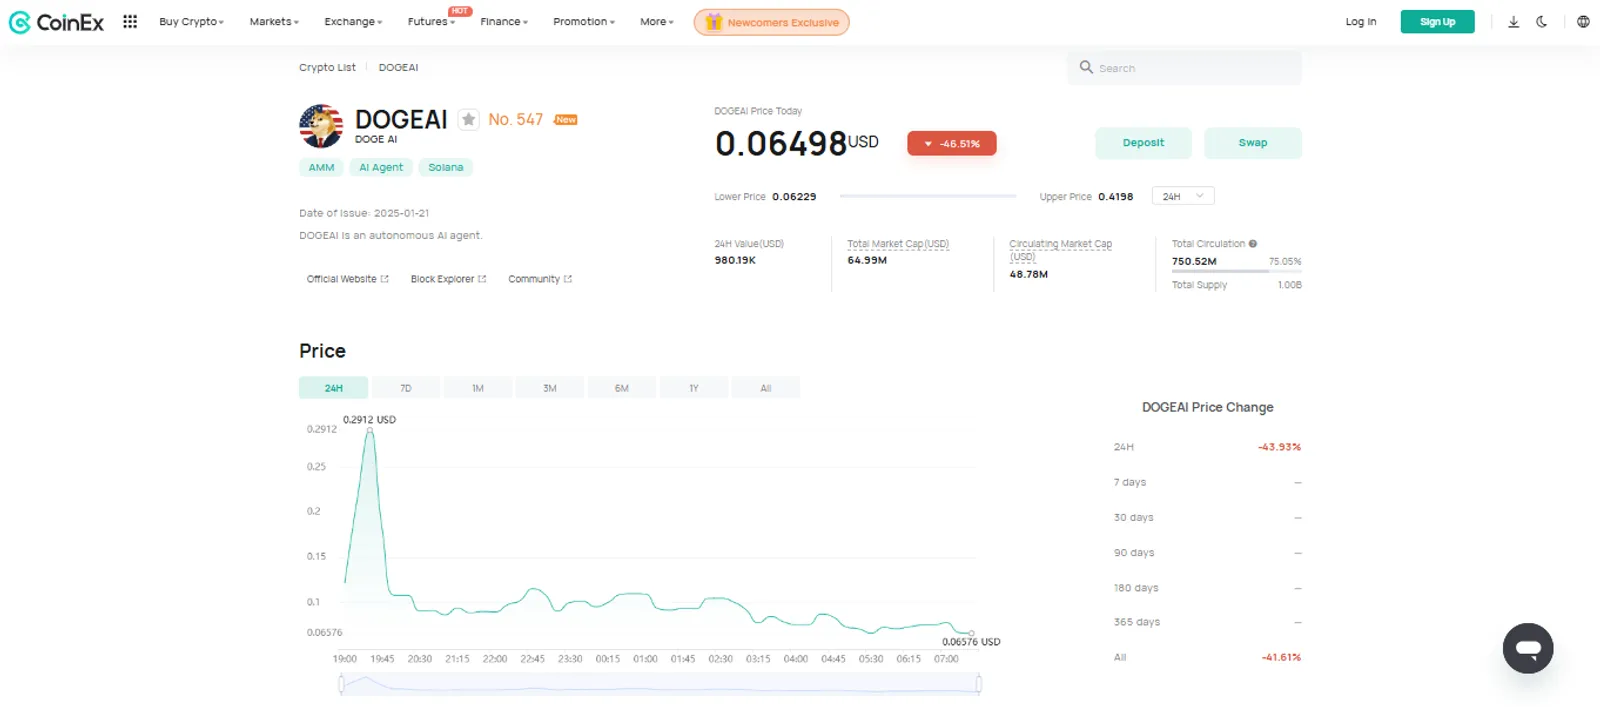Image resolution: width=1600 pixels, height=707 pixels.
Task: Focus the Search input field
Action: pyautogui.click(x=1184, y=68)
